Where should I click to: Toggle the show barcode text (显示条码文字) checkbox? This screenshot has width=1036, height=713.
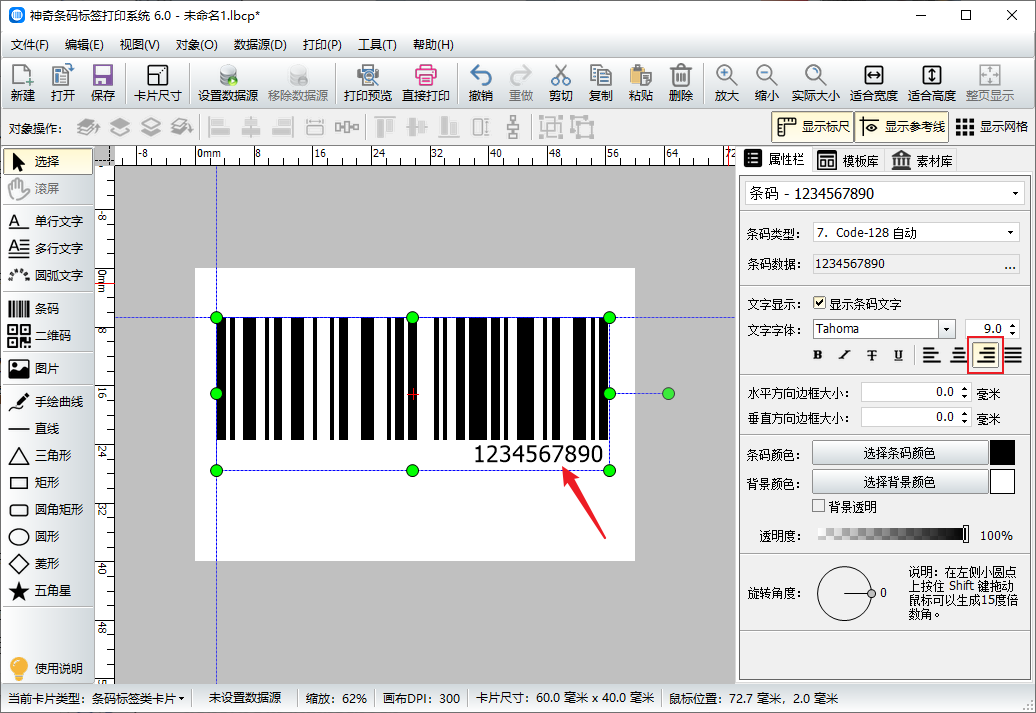[820, 303]
